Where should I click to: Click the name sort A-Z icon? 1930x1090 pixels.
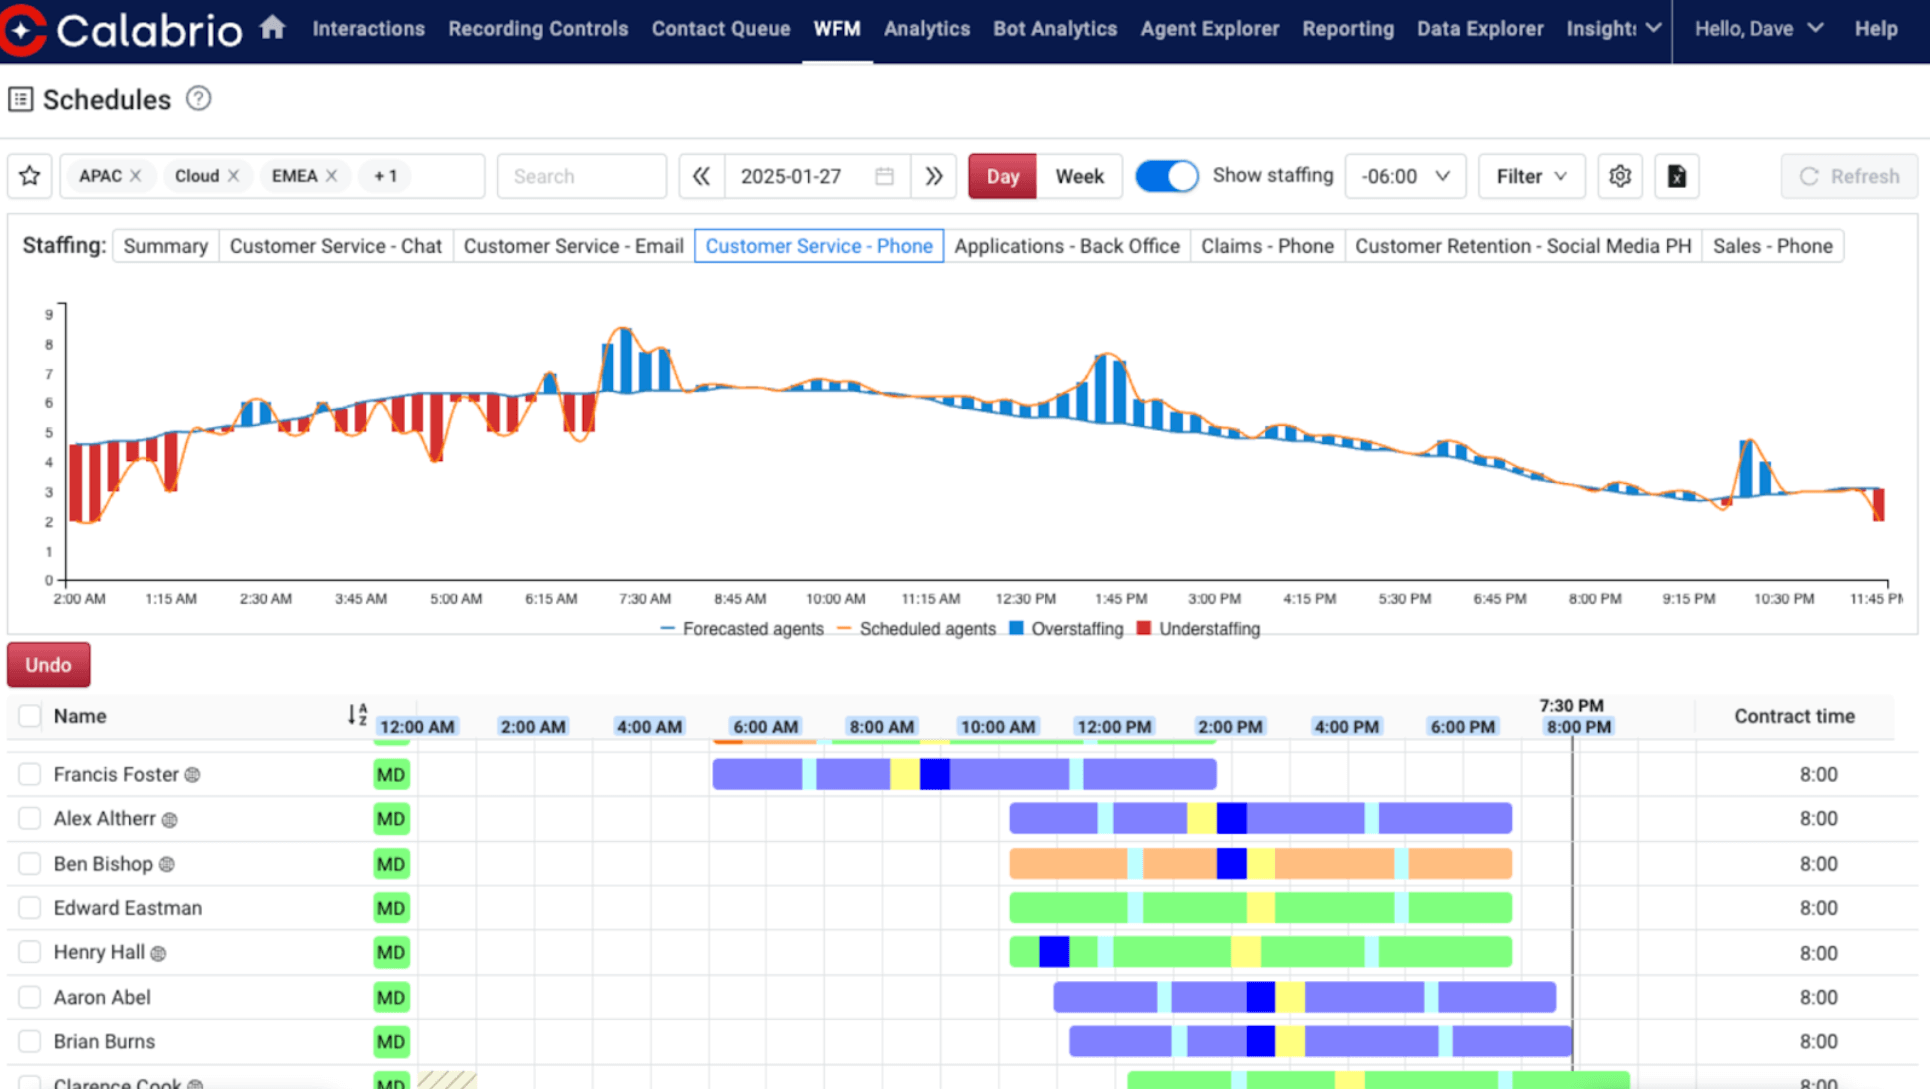pos(357,715)
